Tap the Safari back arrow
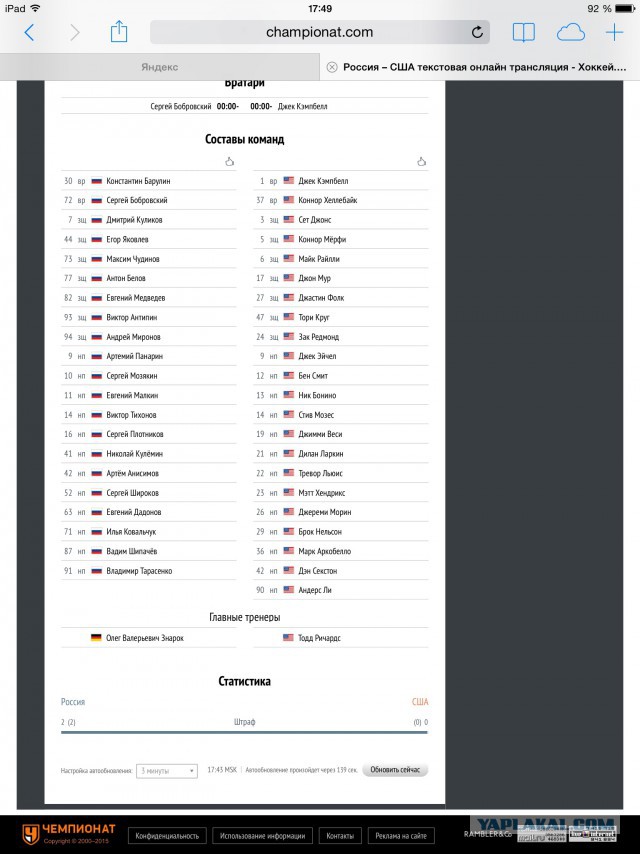The height and width of the screenshot is (854, 640). click(x=29, y=33)
